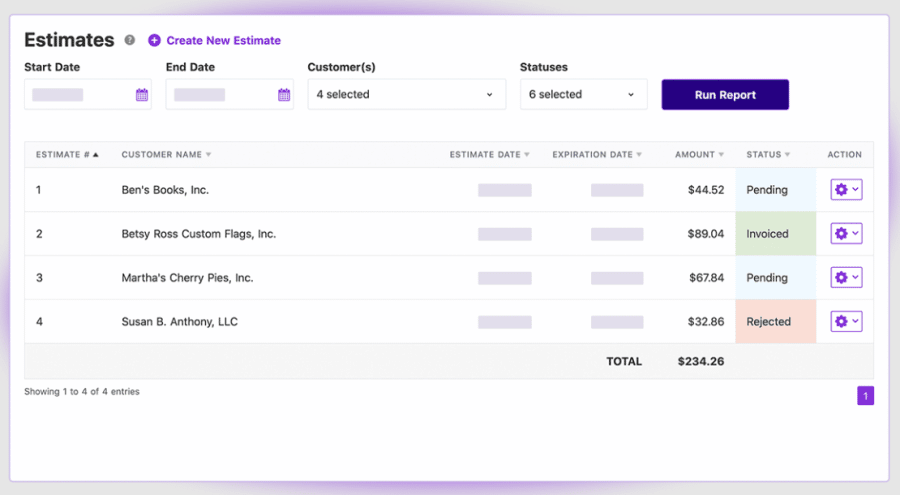The height and width of the screenshot is (495, 900).
Task: Click the plus icon for Create New Estimate
Action: tap(154, 40)
